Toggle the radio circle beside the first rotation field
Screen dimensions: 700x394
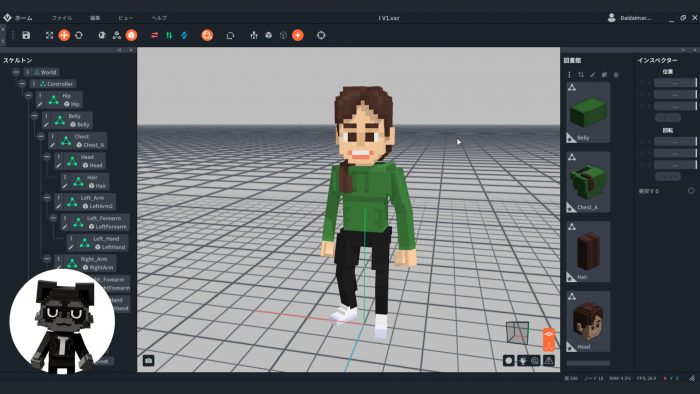coord(643,141)
